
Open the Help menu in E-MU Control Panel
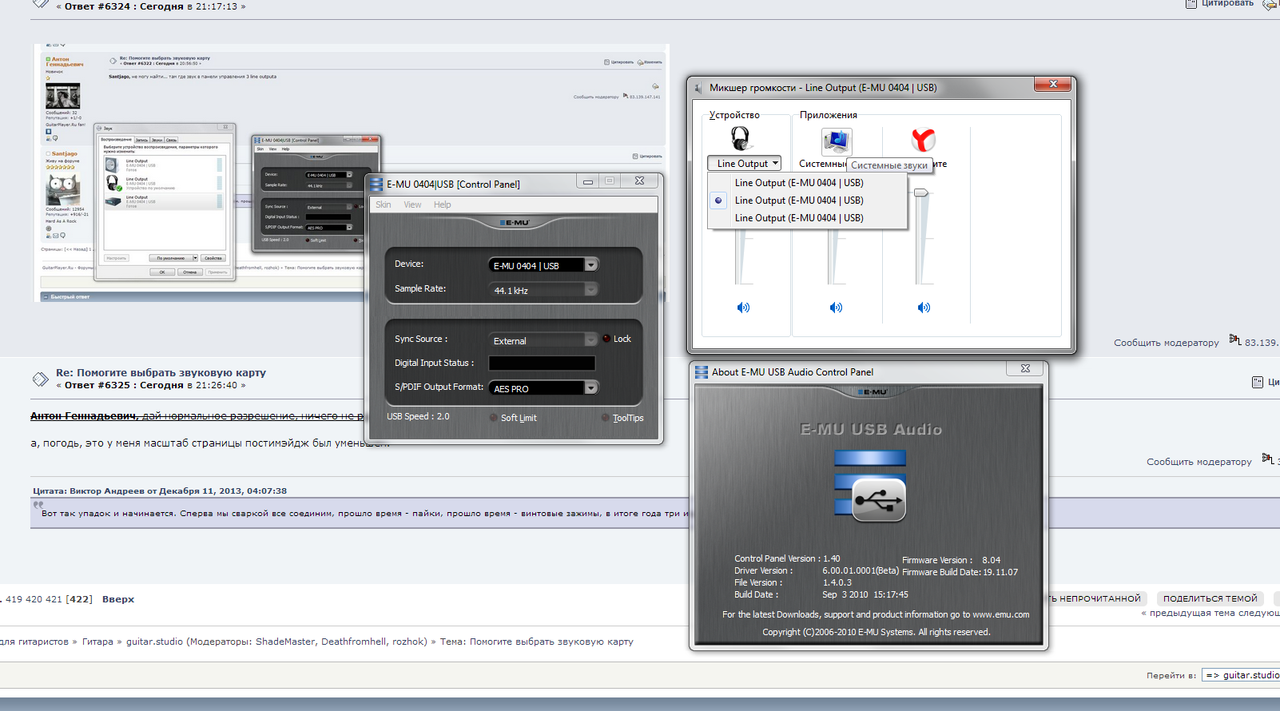442,204
